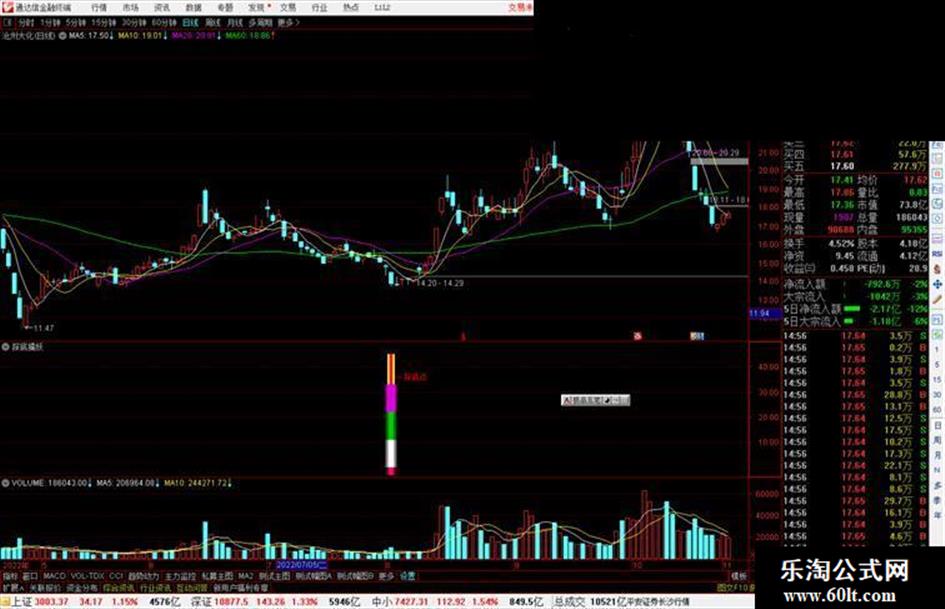Select the 周 shortcut in right toolbar
The width and height of the screenshot is (945, 609).
point(938,440)
